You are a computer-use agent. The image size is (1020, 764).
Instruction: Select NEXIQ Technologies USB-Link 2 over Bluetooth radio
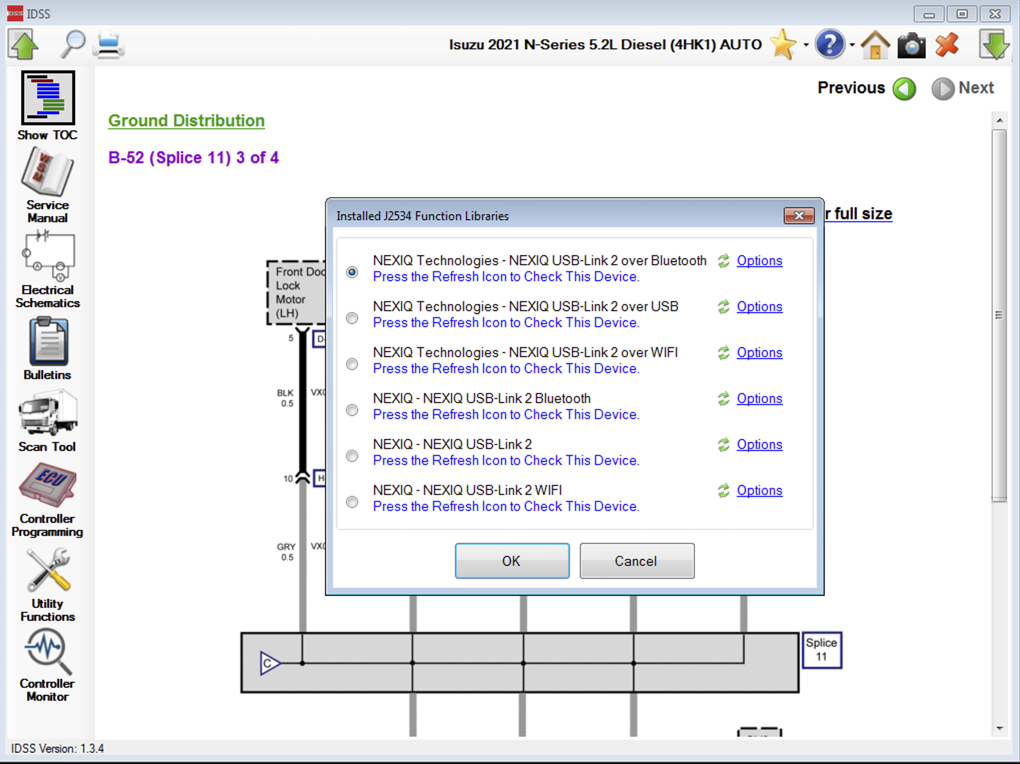[352, 272]
